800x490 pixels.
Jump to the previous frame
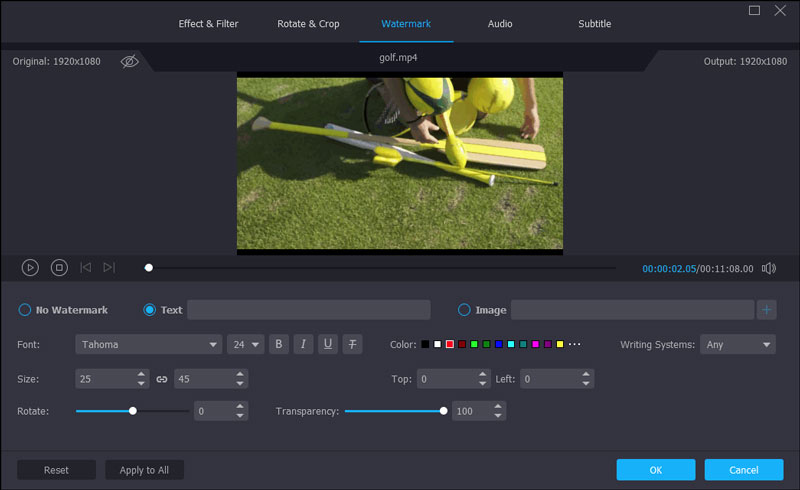click(x=86, y=267)
